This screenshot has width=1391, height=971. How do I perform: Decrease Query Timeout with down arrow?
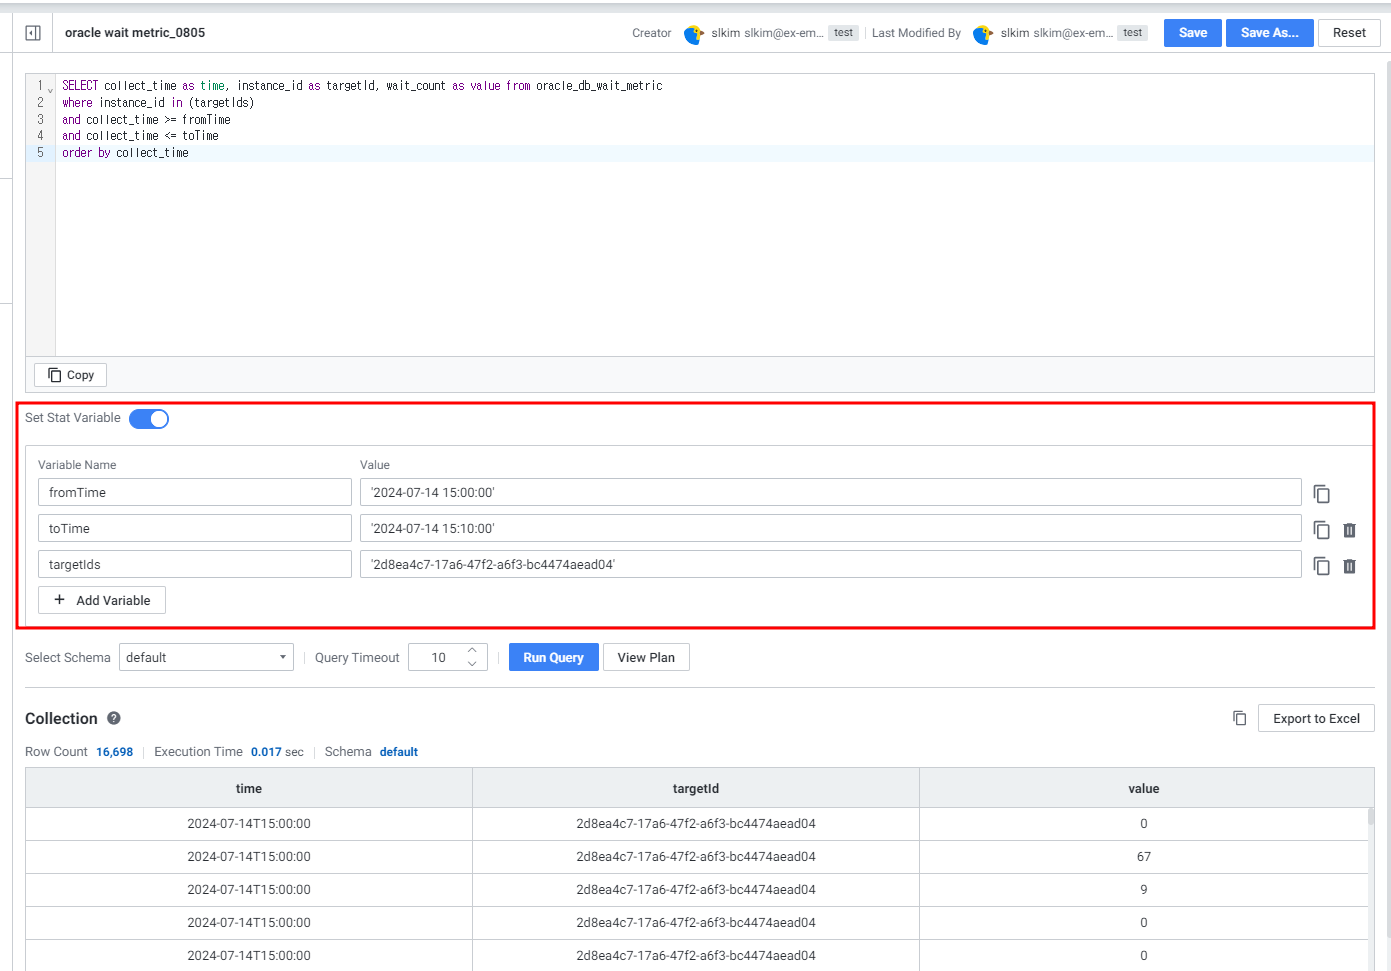point(472,664)
